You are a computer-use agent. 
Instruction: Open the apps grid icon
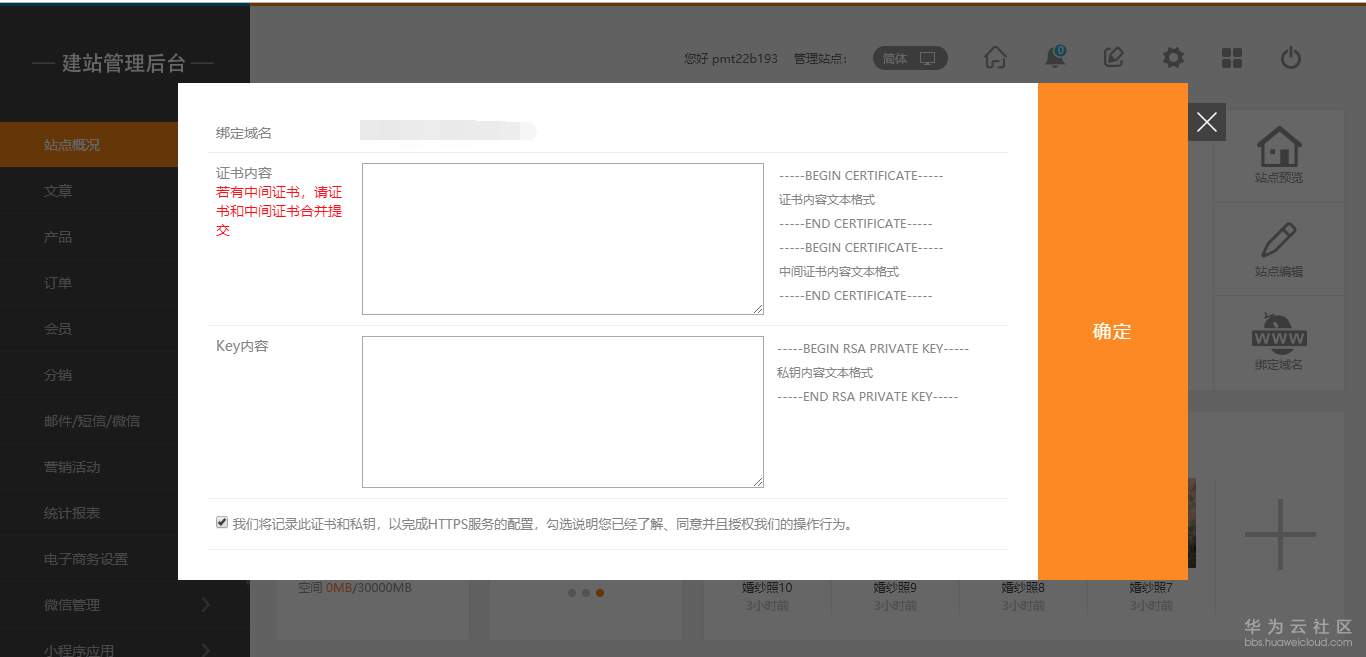1231,57
